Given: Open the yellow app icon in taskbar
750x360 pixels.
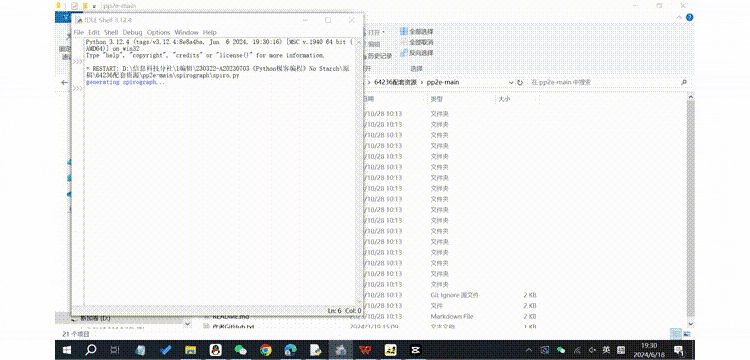Looking at the screenshot, I should pyautogui.click(x=390, y=350).
